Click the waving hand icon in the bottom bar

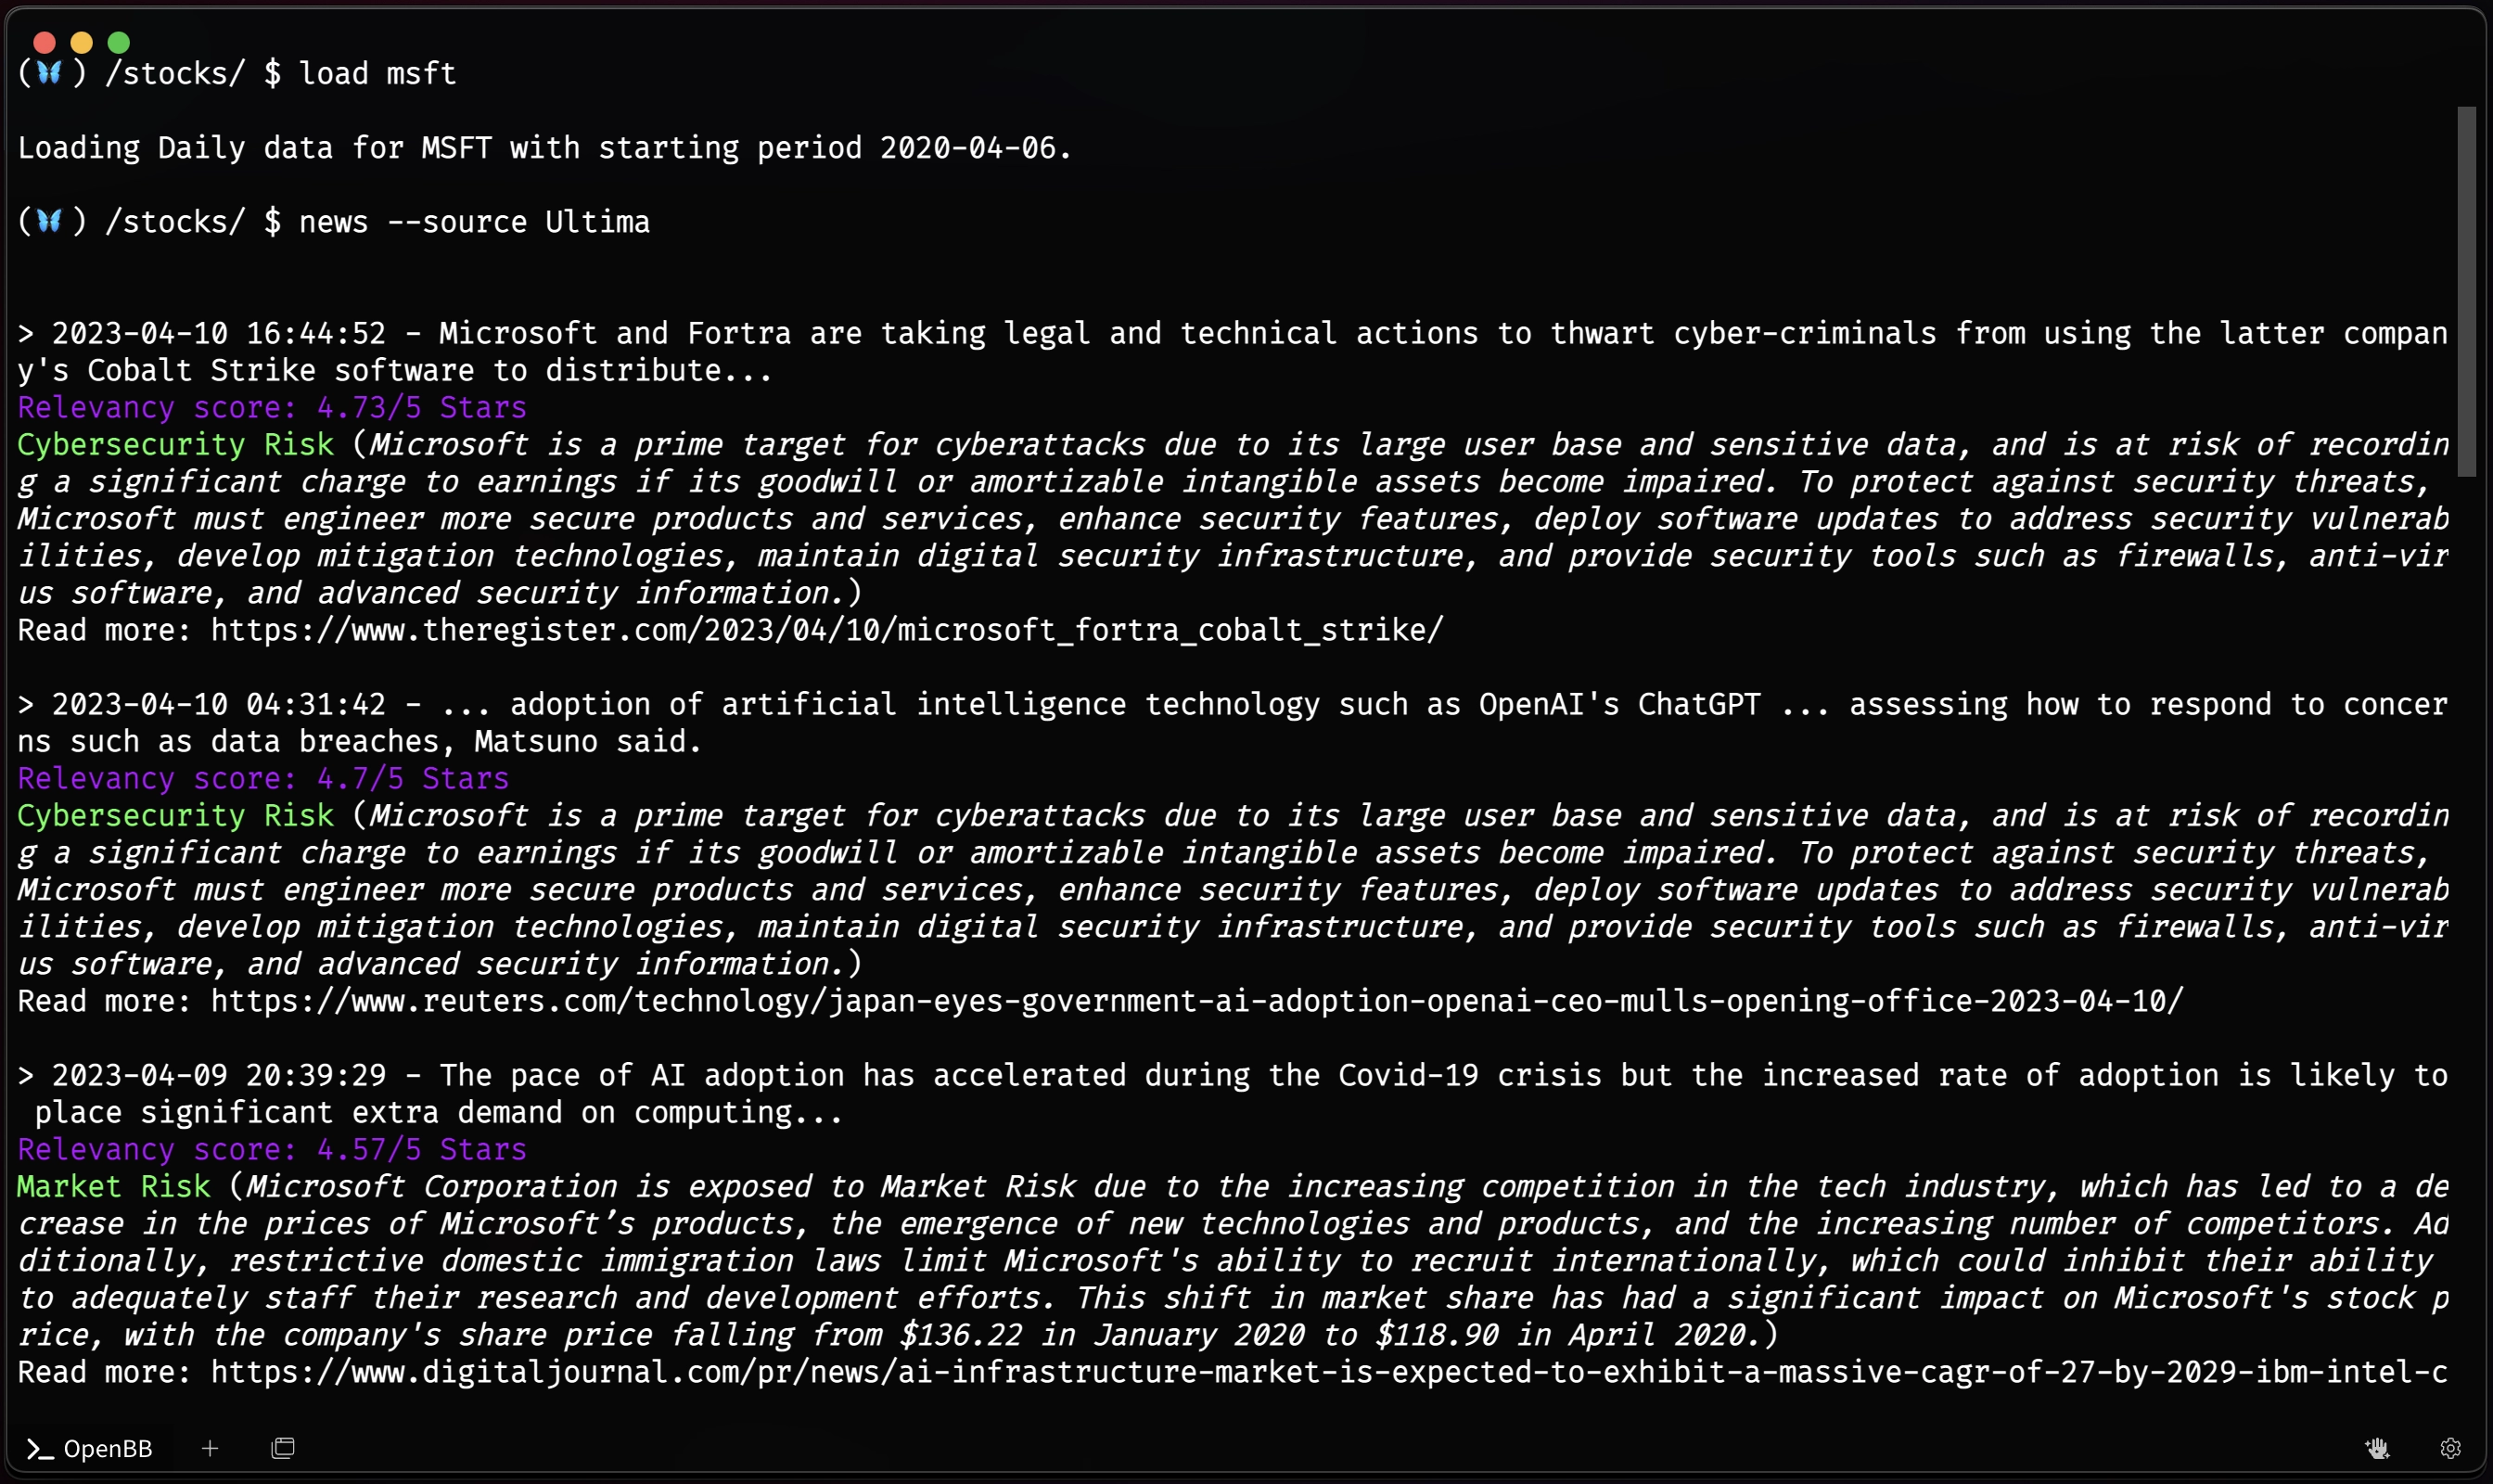coord(2377,1448)
